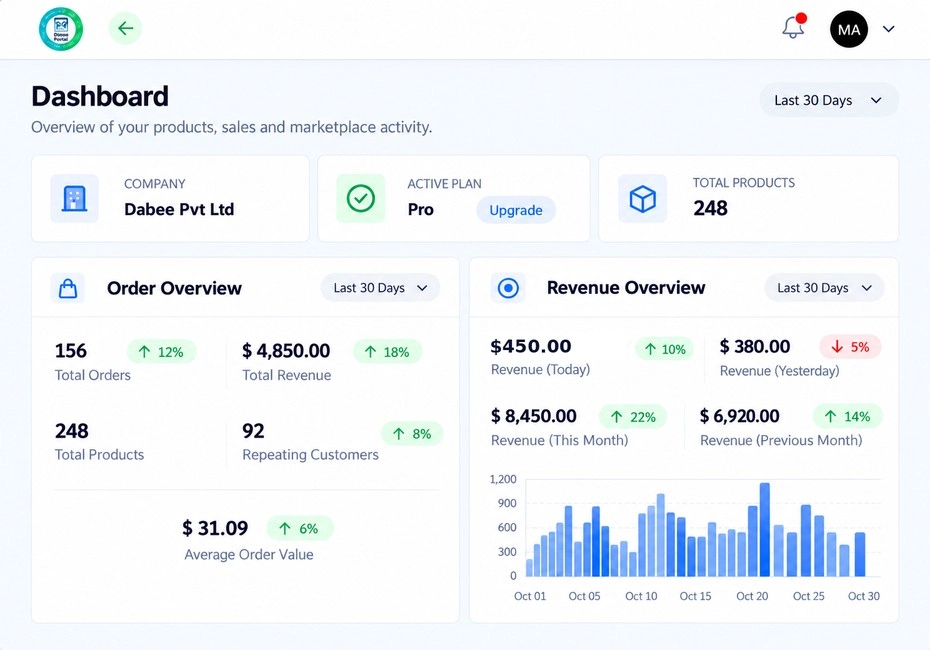
Task: Click the MA profile avatar
Action: coord(849,29)
